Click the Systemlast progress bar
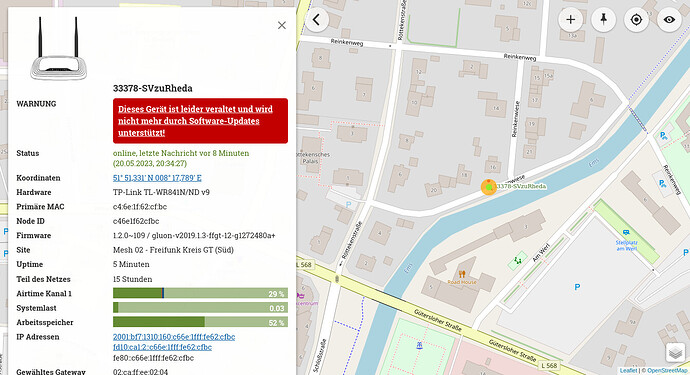Viewport: 690px width, 375px height. pos(200,308)
